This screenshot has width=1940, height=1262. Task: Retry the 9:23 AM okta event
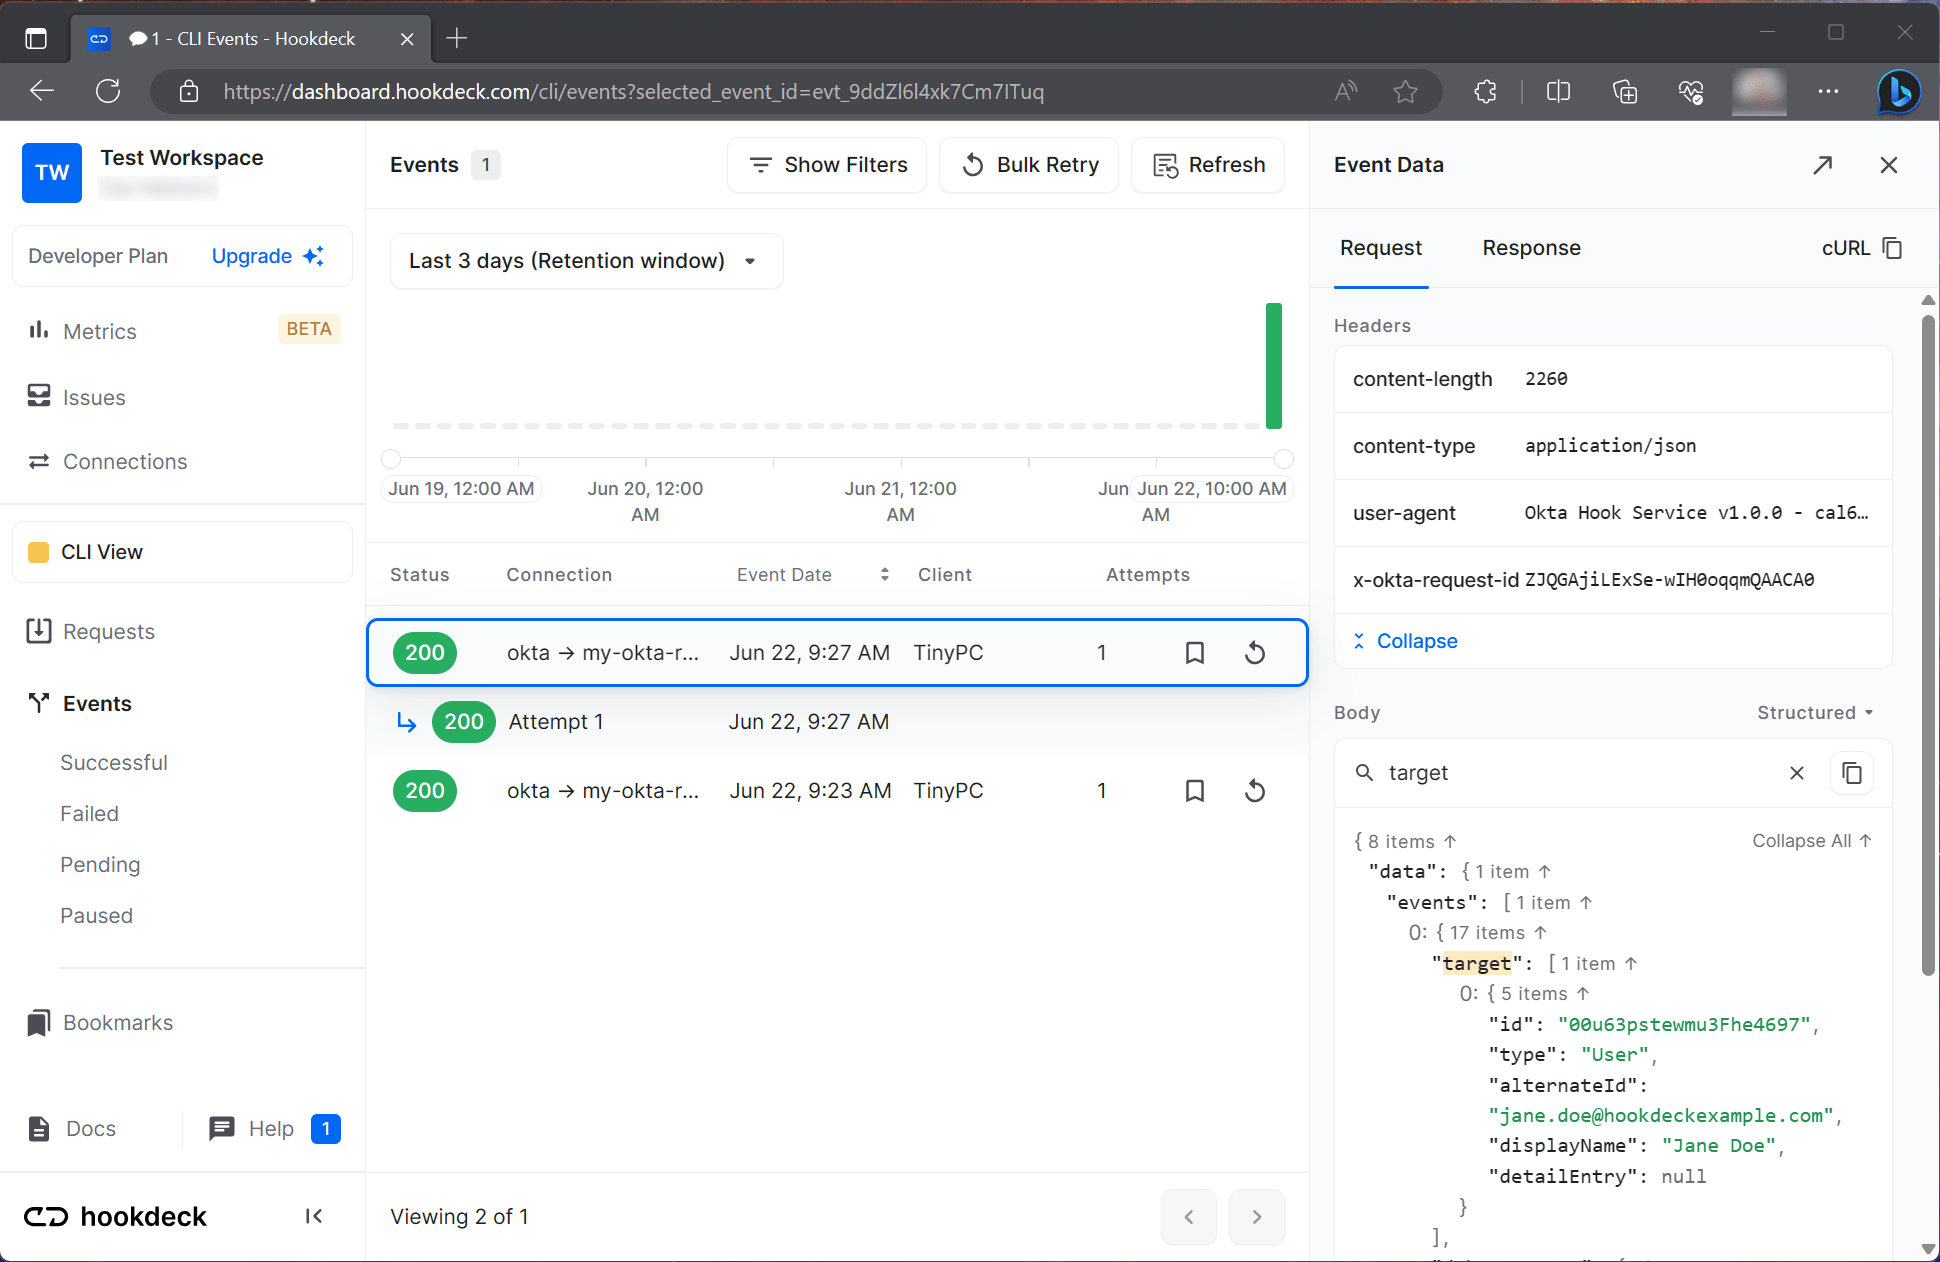(x=1255, y=790)
